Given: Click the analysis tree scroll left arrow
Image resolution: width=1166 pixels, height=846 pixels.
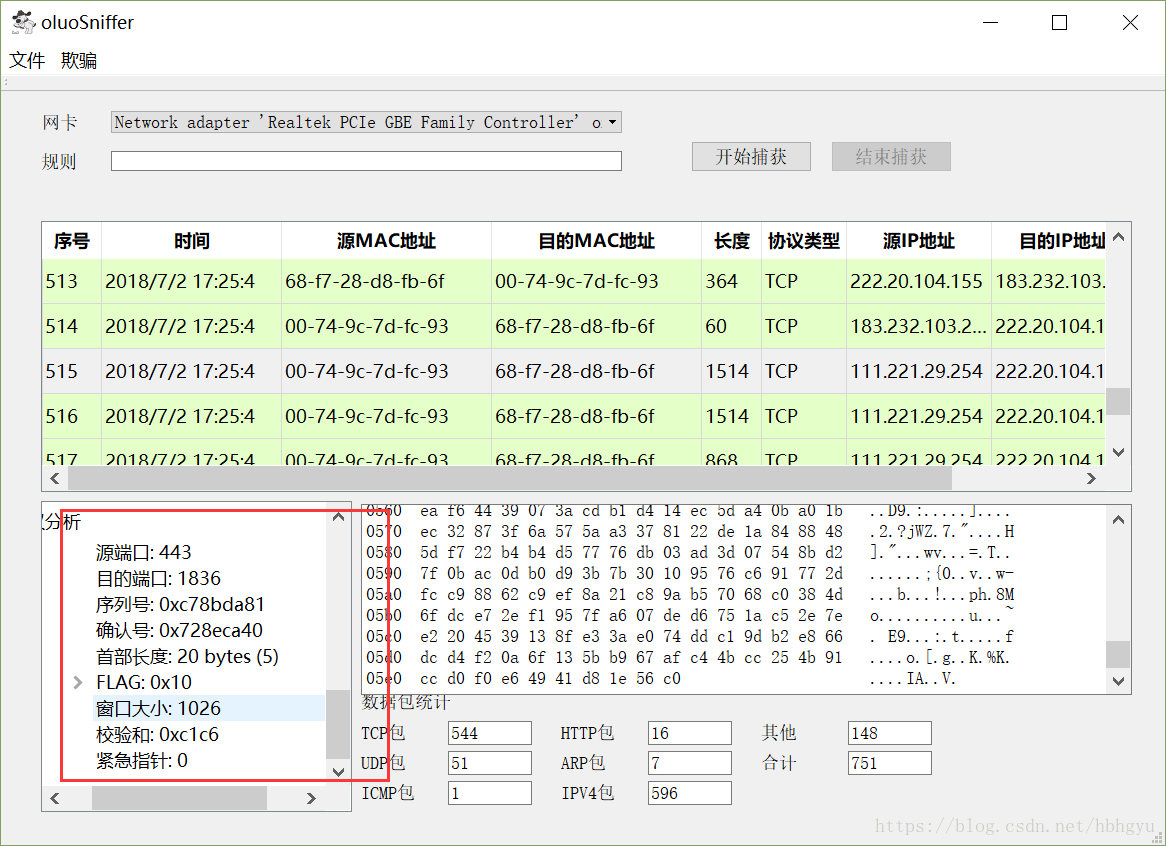Looking at the screenshot, I should [x=54, y=798].
